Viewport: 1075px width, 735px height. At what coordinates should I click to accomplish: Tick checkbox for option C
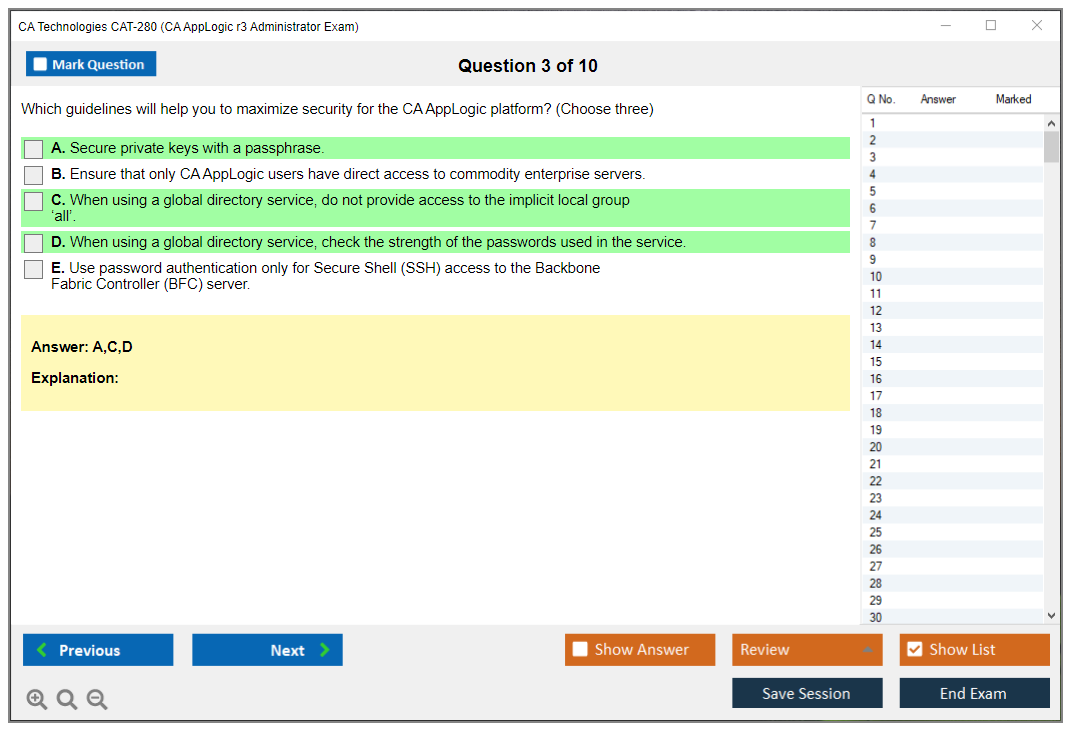[x=34, y=202]
